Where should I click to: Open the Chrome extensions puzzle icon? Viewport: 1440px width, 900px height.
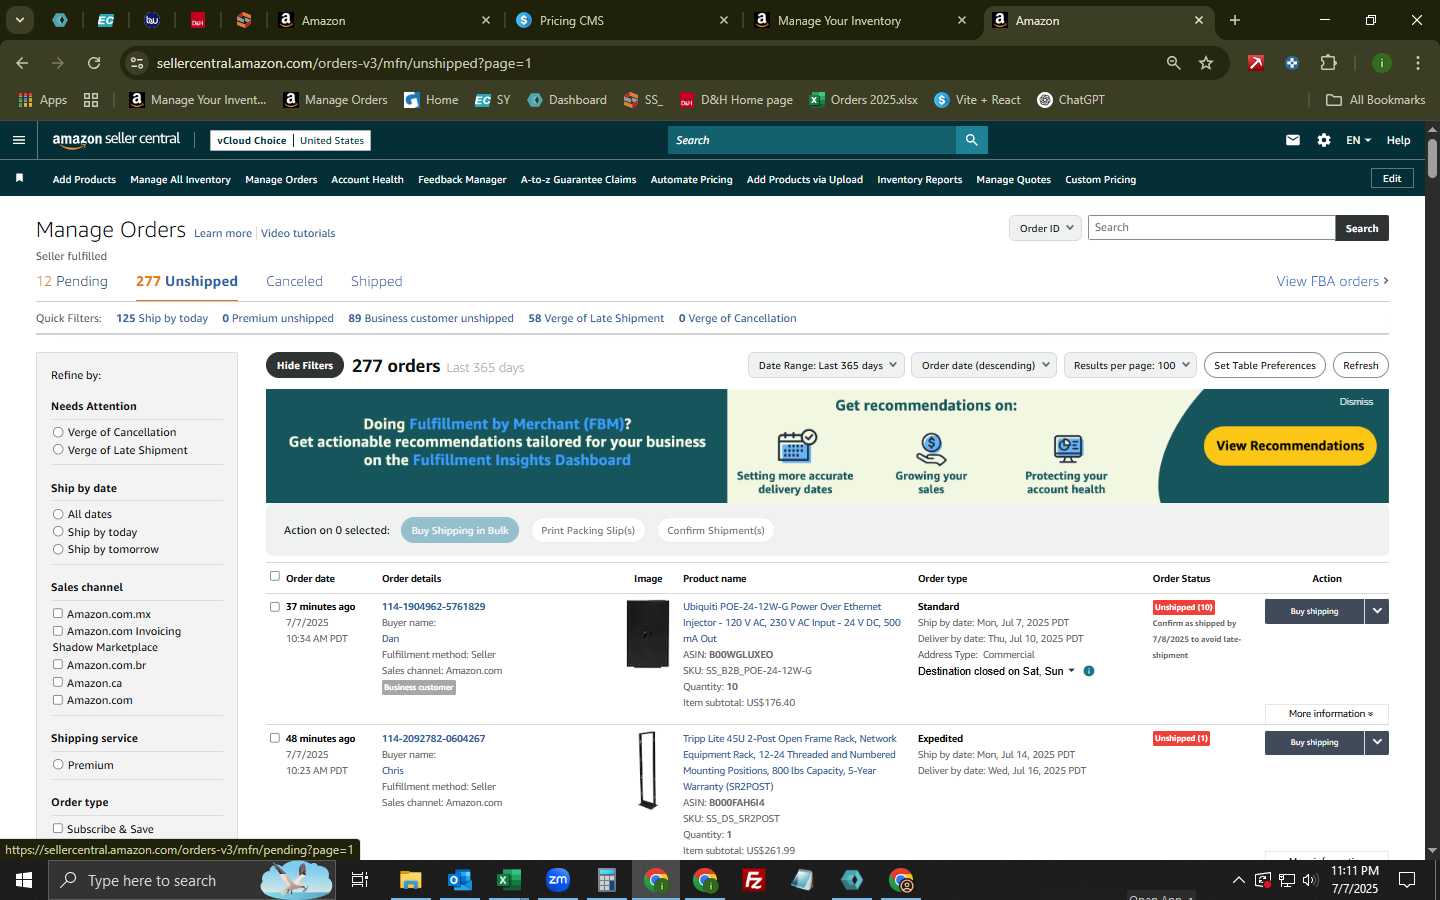[x=1328, y=63]
